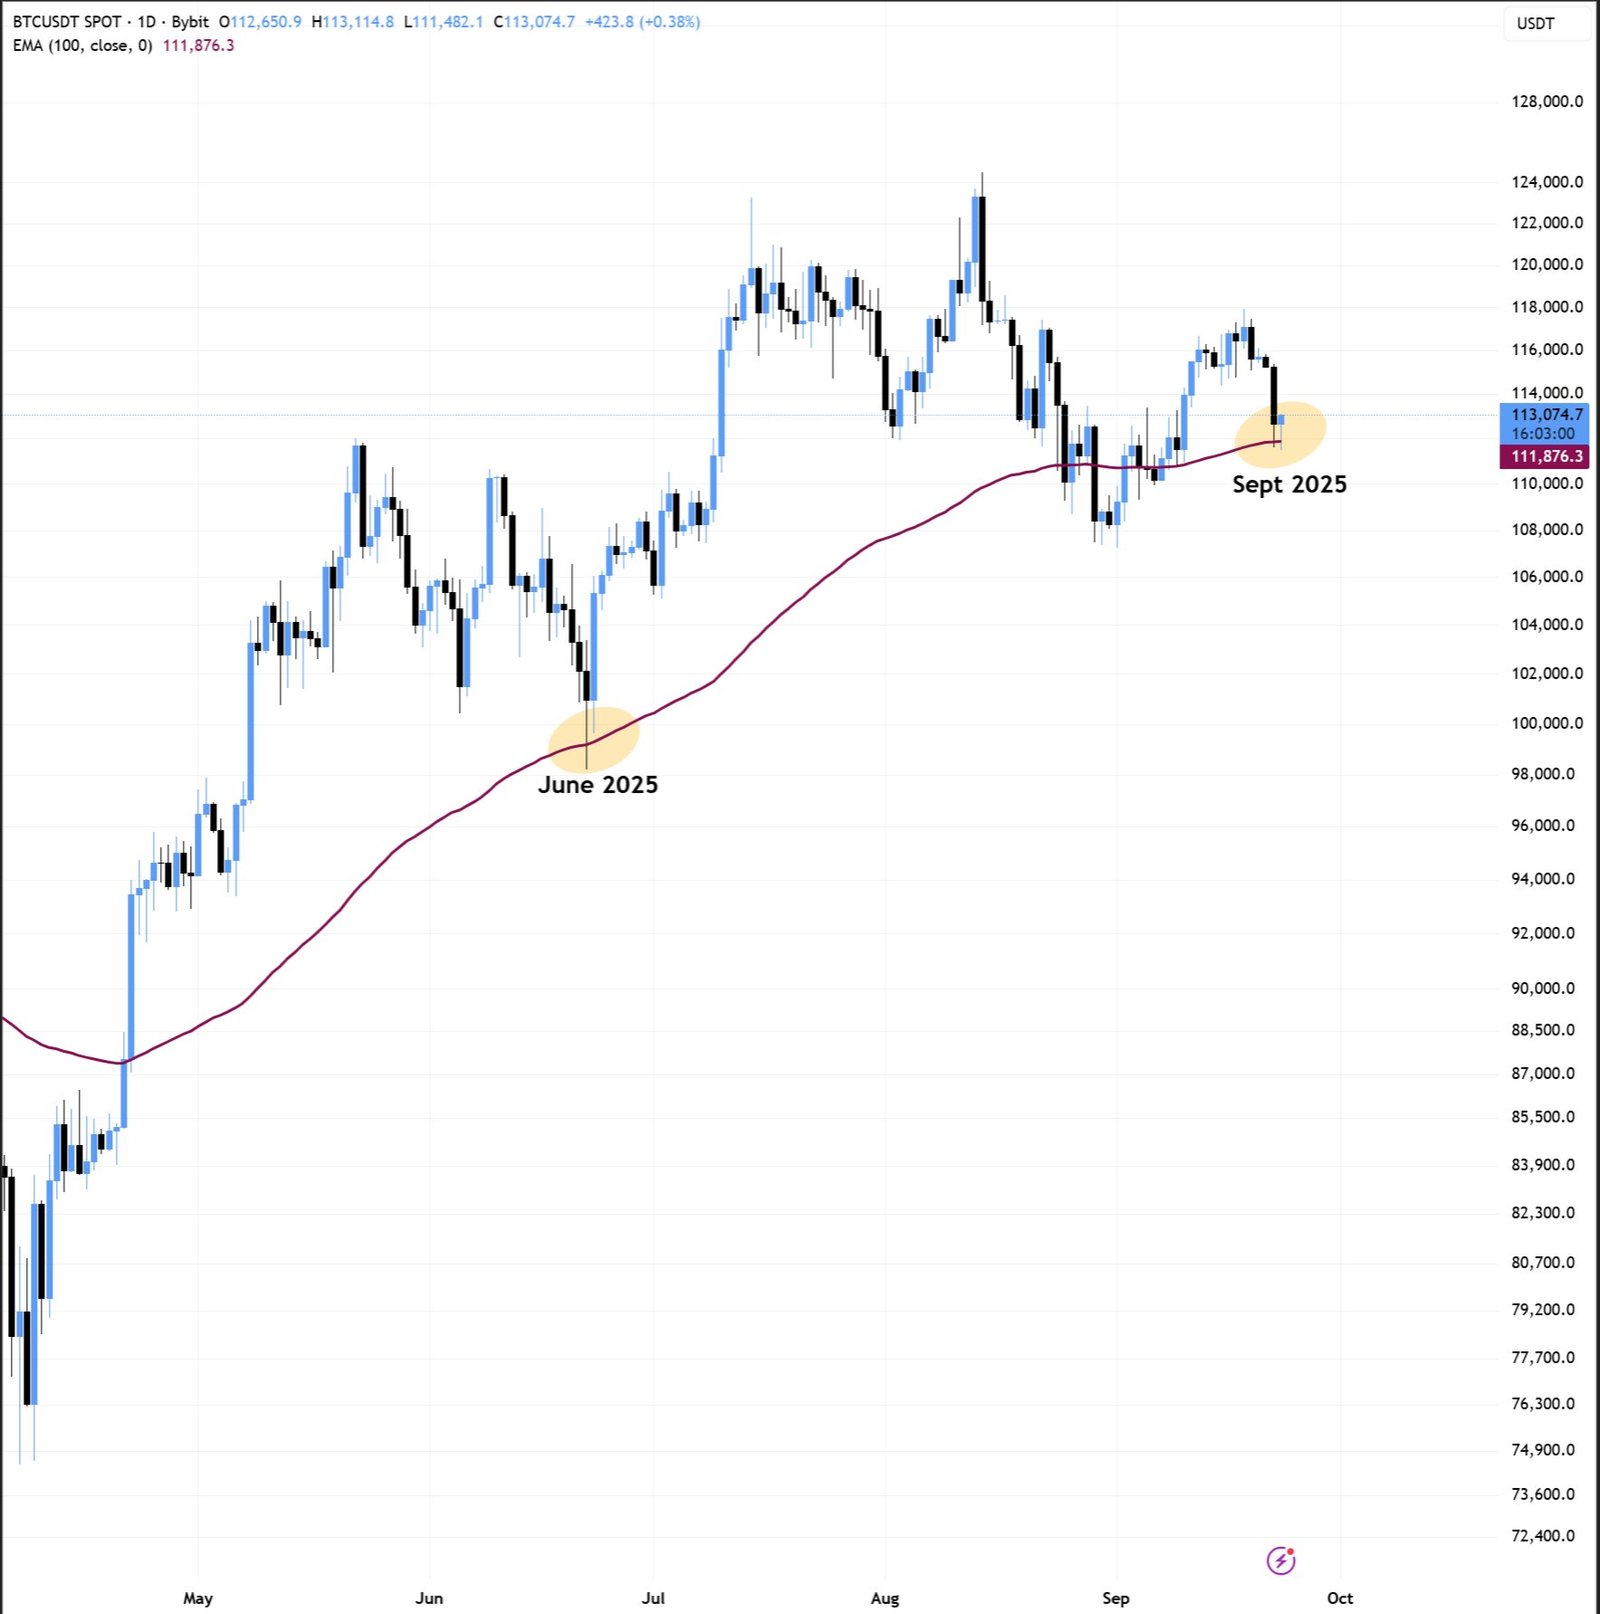Viewport: 1600px width, 1614px height.
Task: Select the EMA (100, close, 0) legend
Action: pos(83,46)
